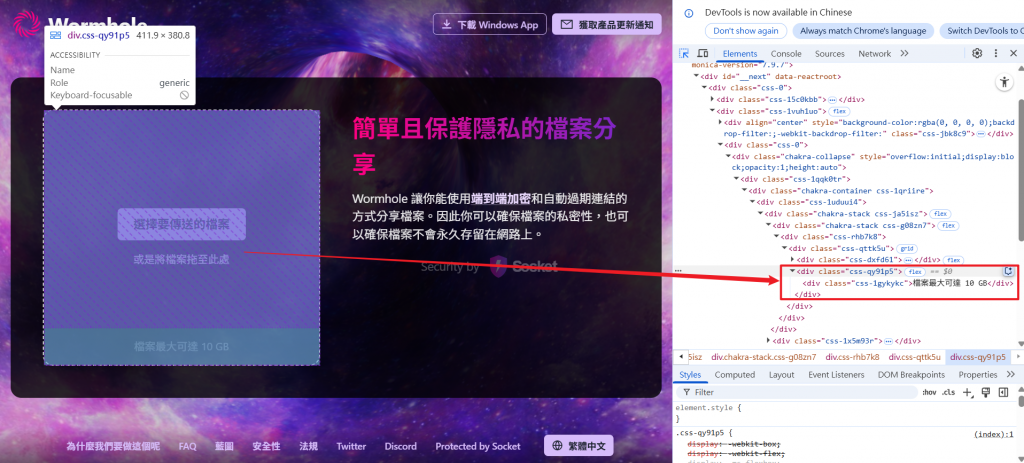Open the 繁體中文 language selector
Viewport: 1024px width, 463px height.
pyautogui.click(x=579, y=446)
